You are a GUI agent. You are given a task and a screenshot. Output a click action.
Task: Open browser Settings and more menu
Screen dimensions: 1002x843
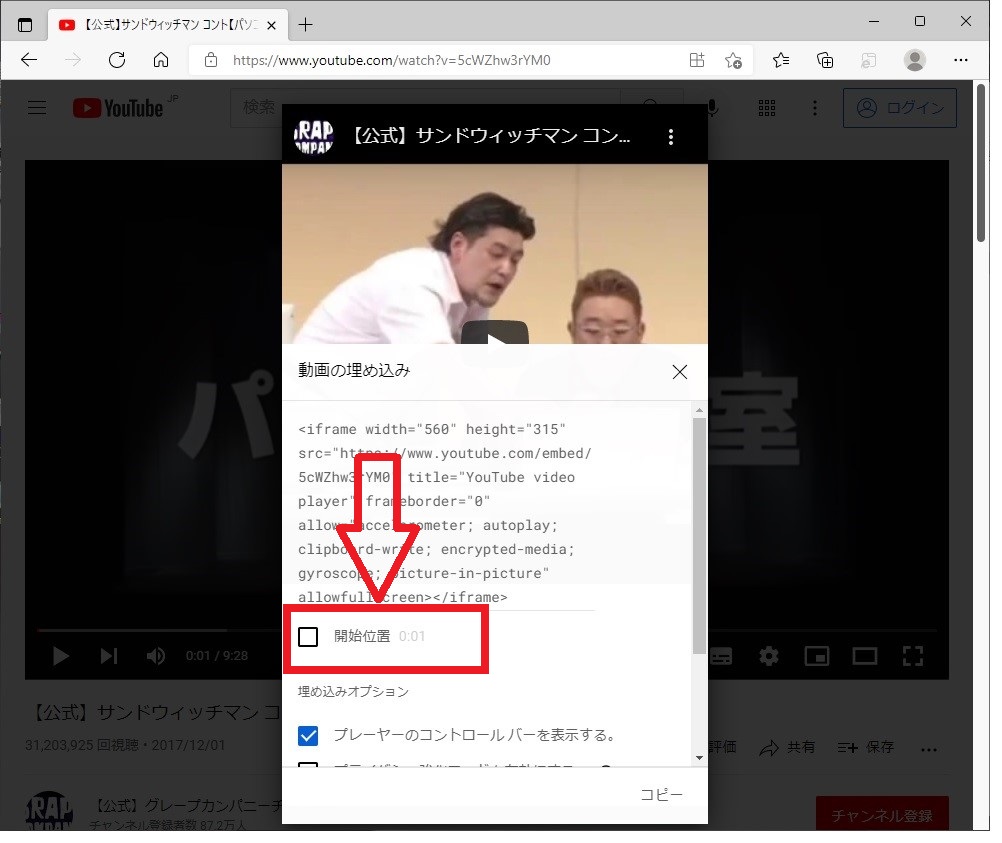(x=960, y=61)
